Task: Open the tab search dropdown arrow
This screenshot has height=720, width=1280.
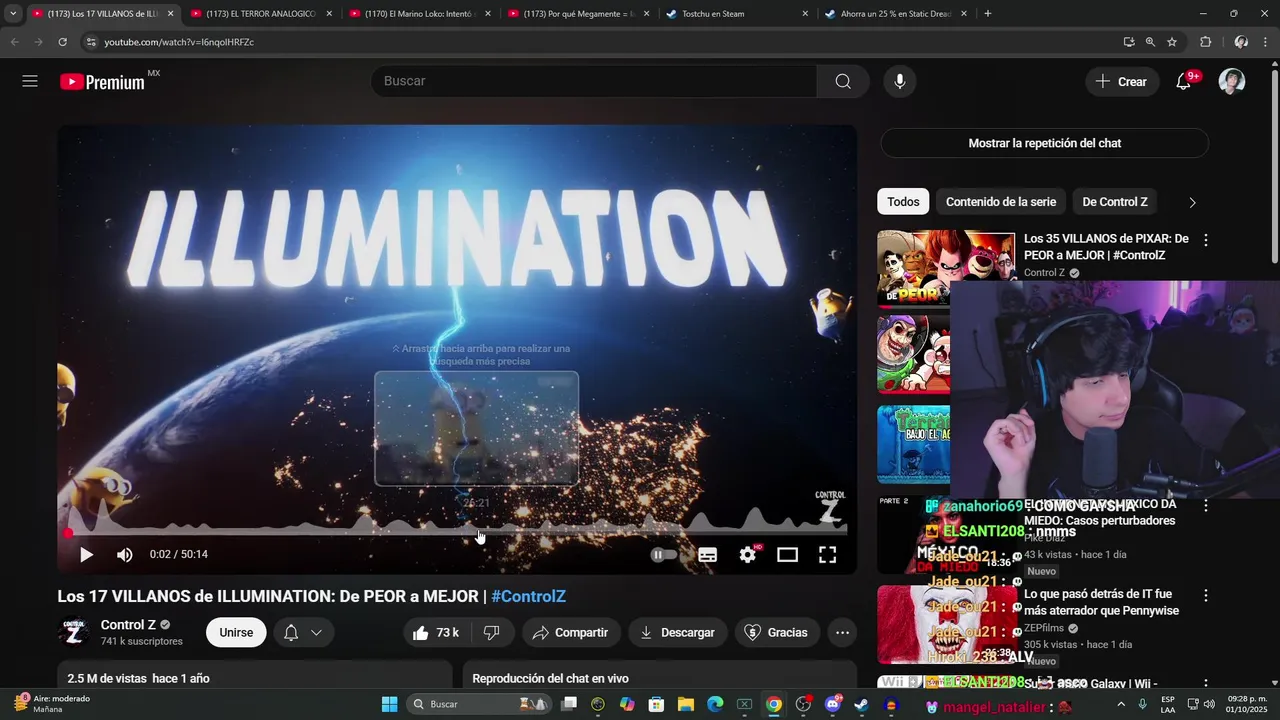Action: pos(13,14)
